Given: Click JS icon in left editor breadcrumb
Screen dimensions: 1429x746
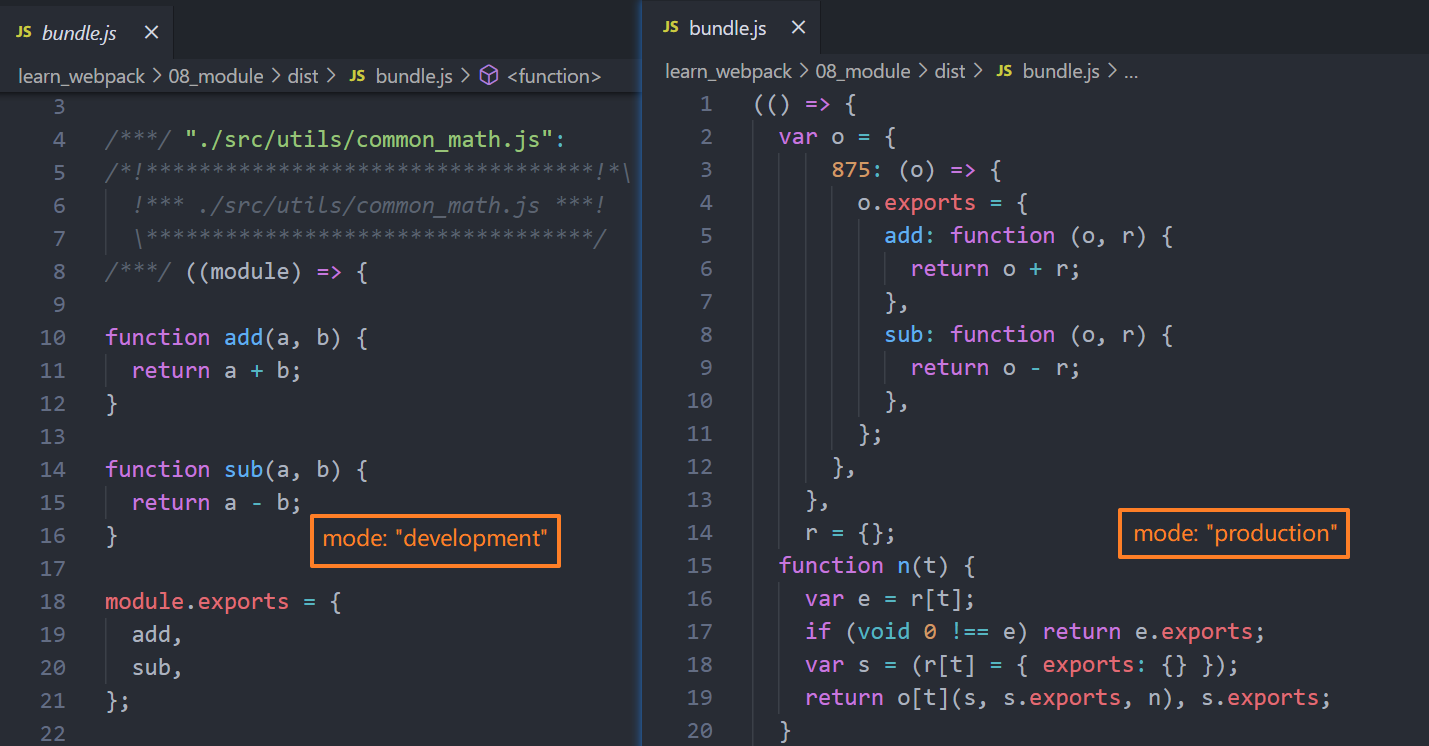Looking at the screenshot, I should [357, 76].
